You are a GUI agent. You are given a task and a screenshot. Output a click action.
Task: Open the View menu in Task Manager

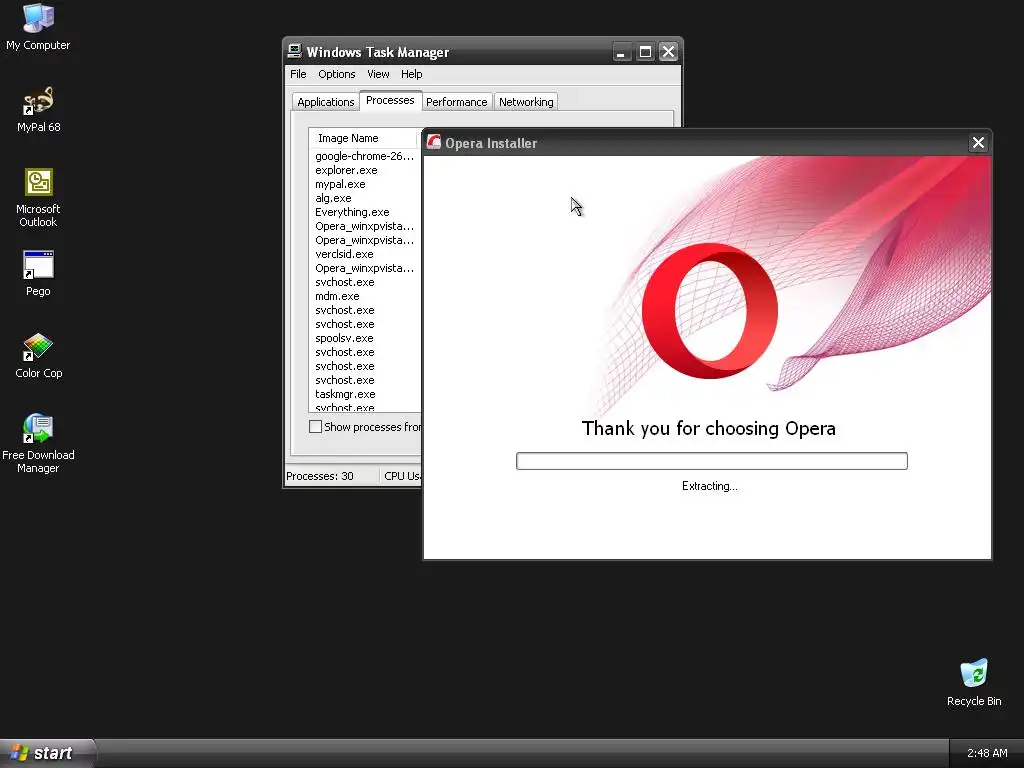(x=377, y=74)
